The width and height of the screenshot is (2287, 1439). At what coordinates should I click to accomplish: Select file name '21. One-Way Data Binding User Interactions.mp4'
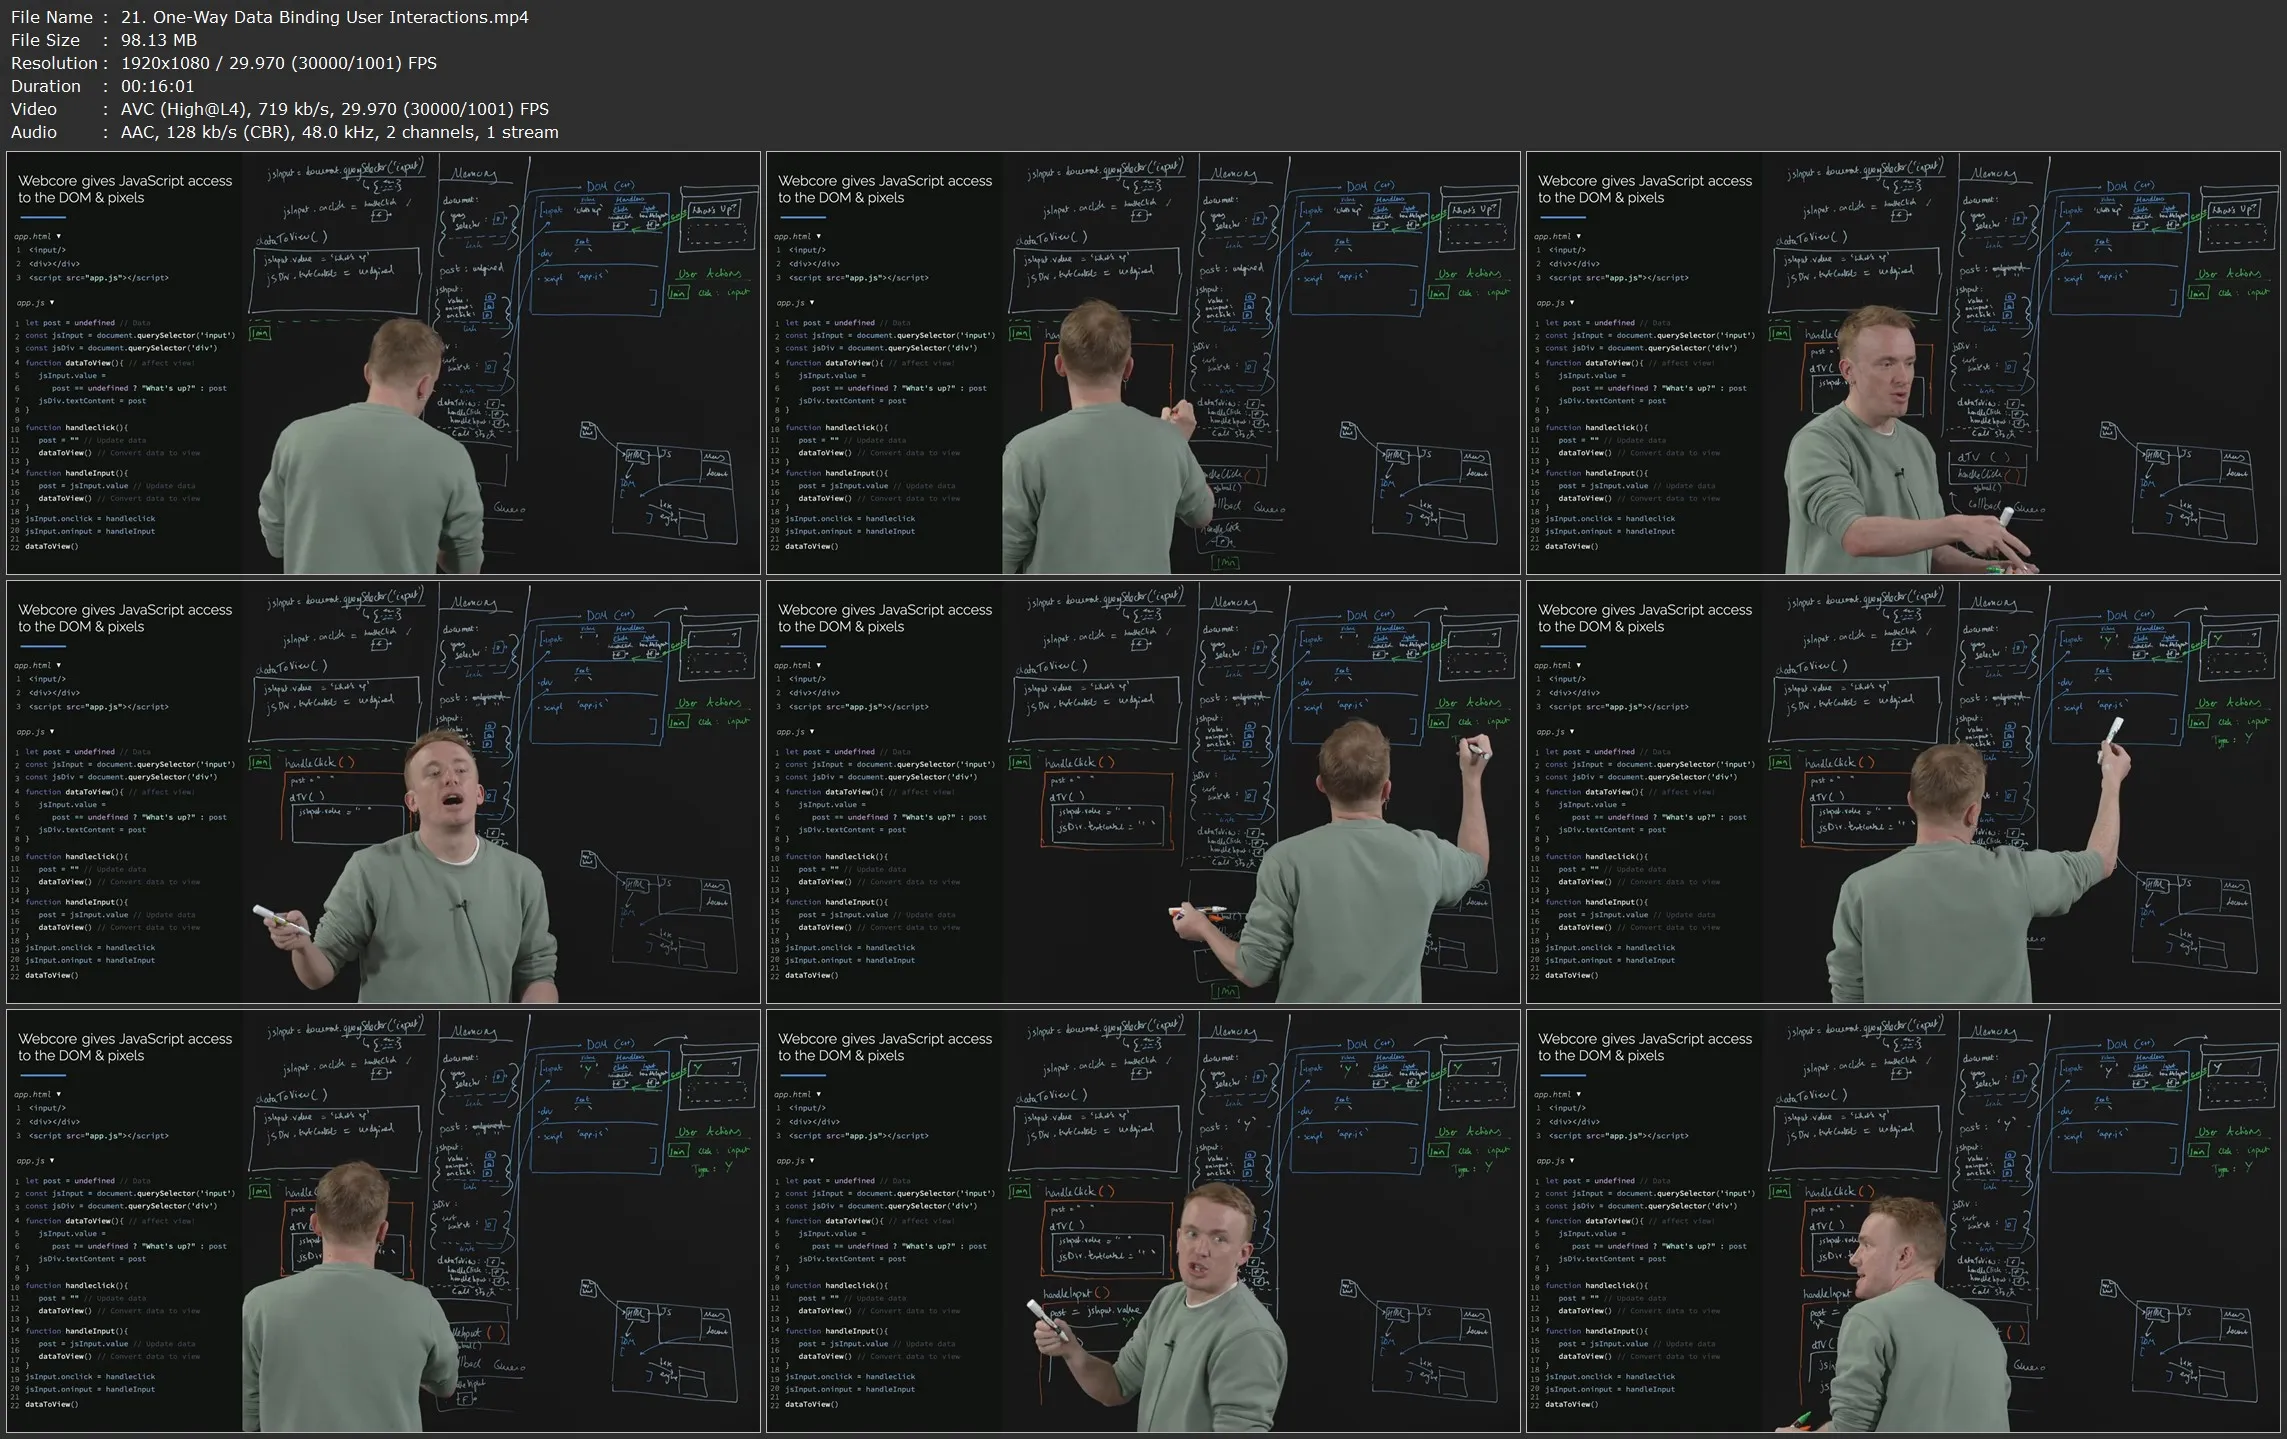pos(325,17)
